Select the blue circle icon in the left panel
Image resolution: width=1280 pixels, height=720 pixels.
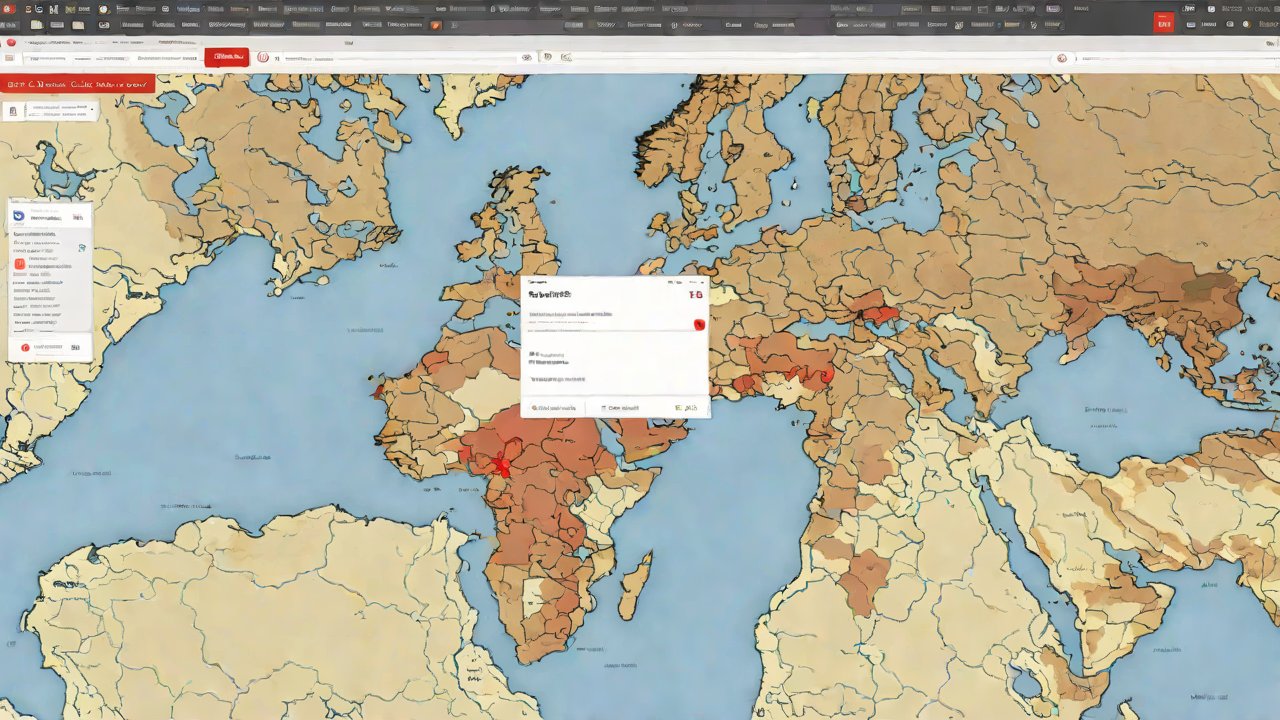[19, 216]
